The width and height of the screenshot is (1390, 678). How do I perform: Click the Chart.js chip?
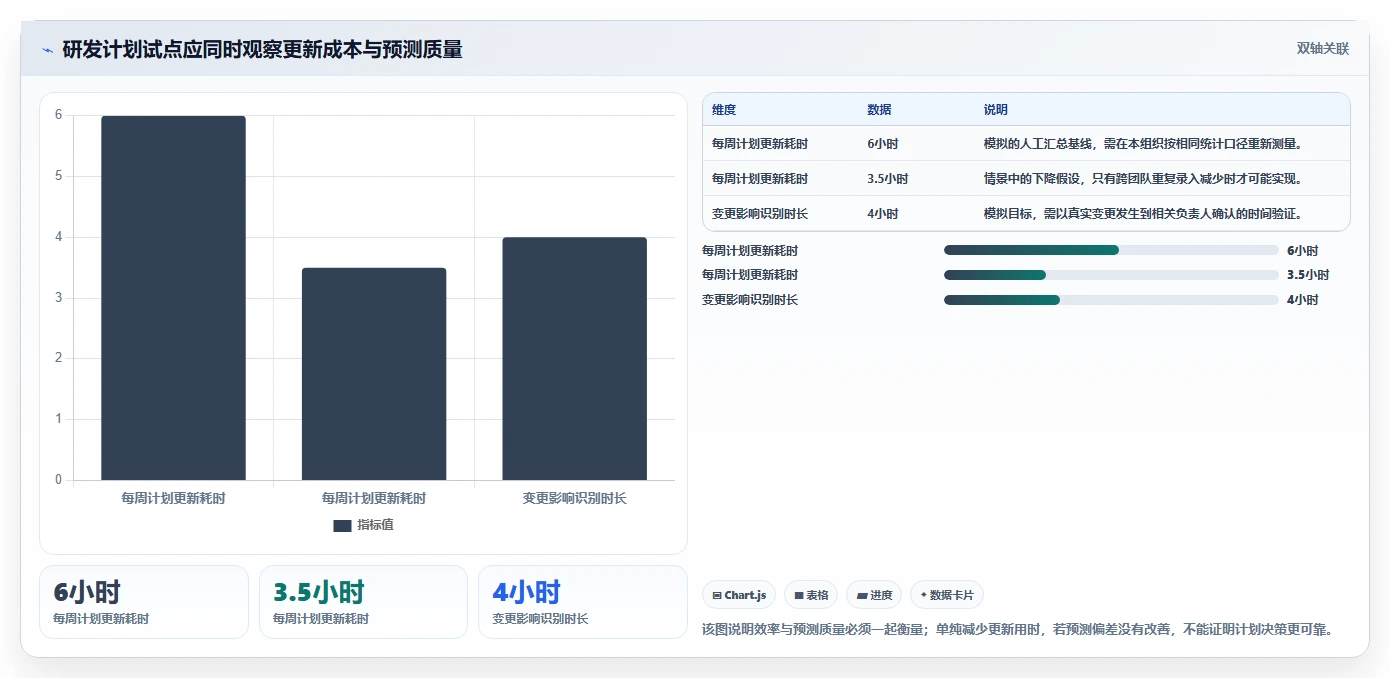coord(739,595)
